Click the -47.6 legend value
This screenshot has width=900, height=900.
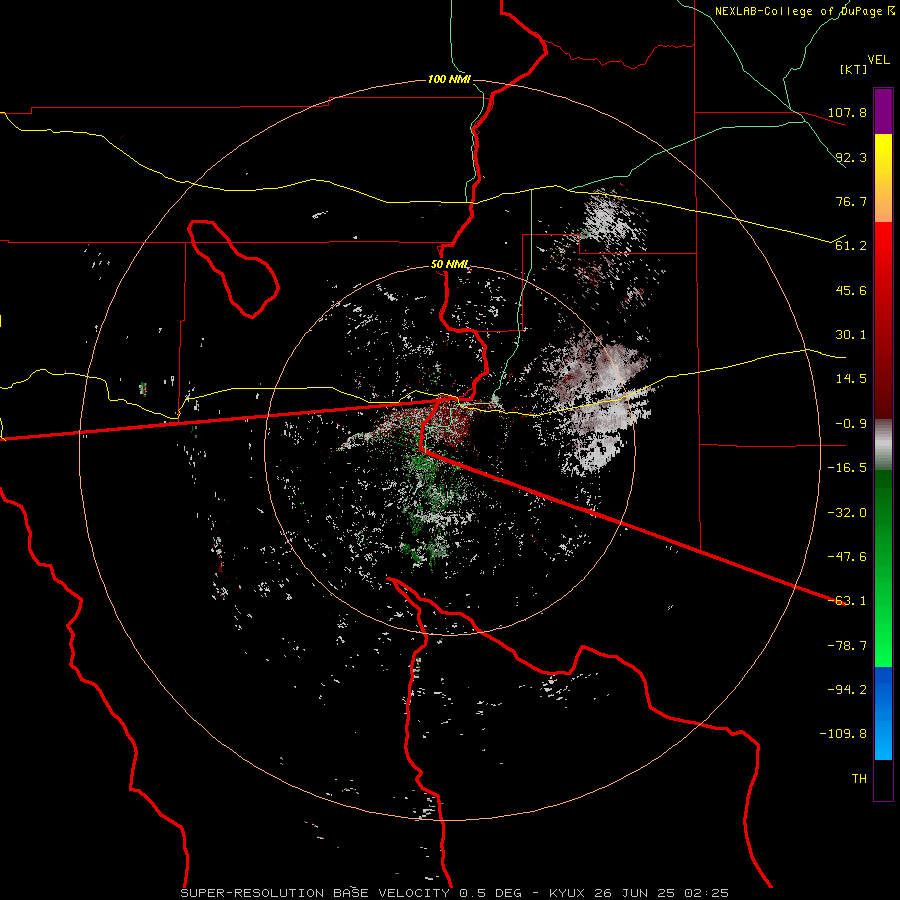click(x=847, y=557)
